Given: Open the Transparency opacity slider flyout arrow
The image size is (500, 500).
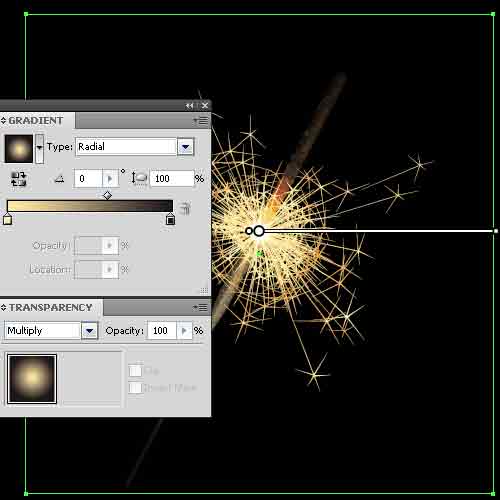Looking at the screenshot, I should [184, 331].
